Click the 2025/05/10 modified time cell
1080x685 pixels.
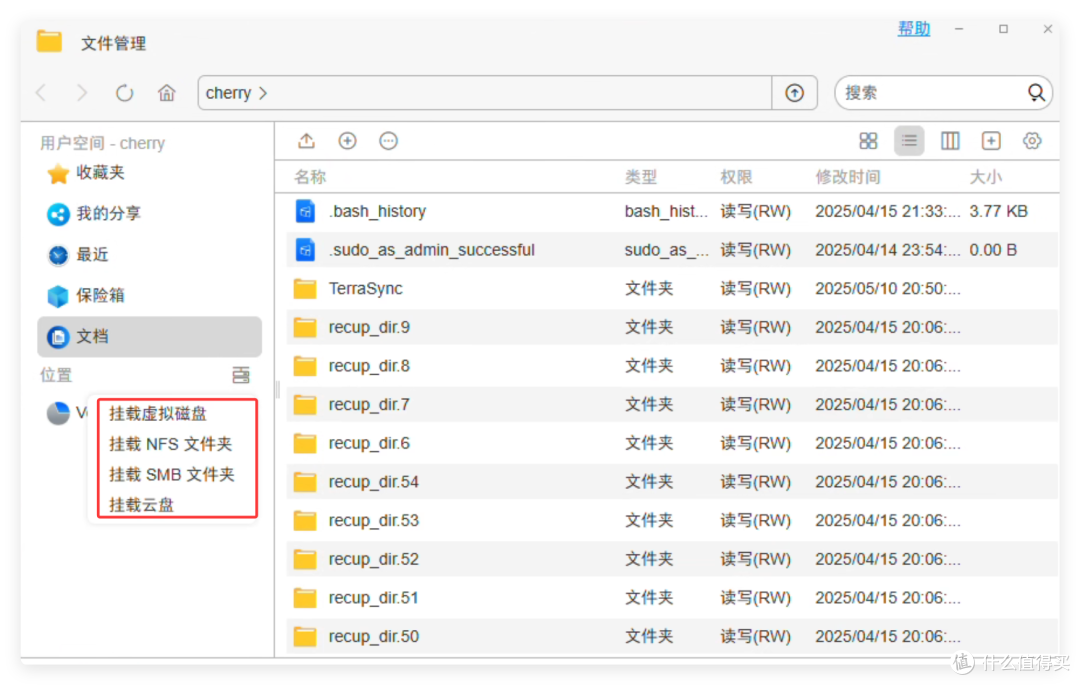[x=888, y=288]
